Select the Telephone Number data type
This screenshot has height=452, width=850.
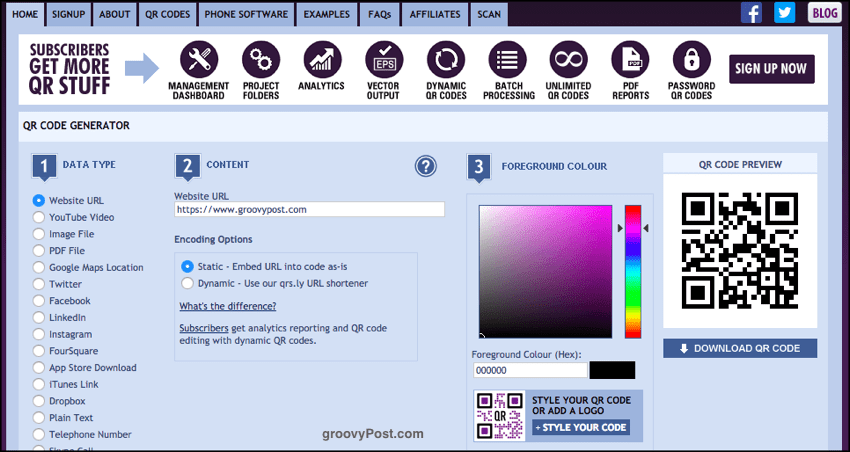click(x=38, y=435)
